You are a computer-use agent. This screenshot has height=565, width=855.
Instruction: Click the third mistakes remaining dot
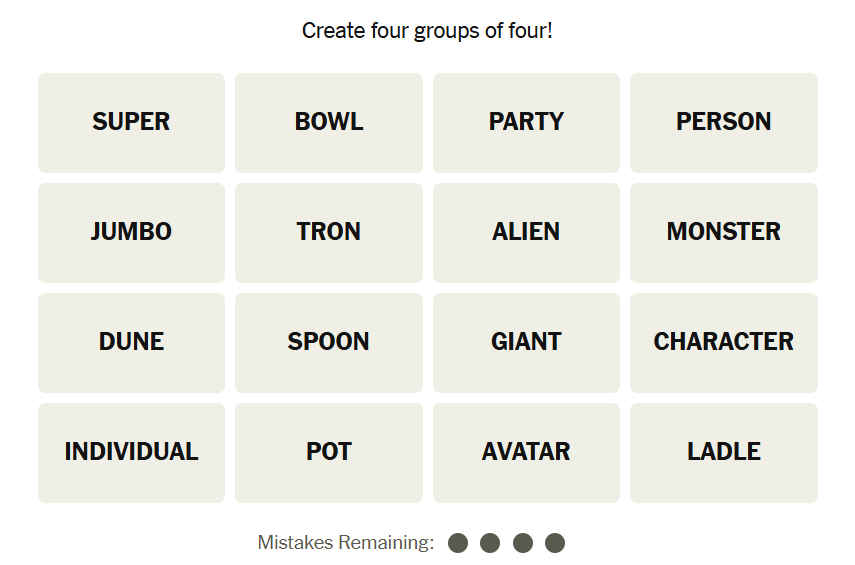point(522,543)
